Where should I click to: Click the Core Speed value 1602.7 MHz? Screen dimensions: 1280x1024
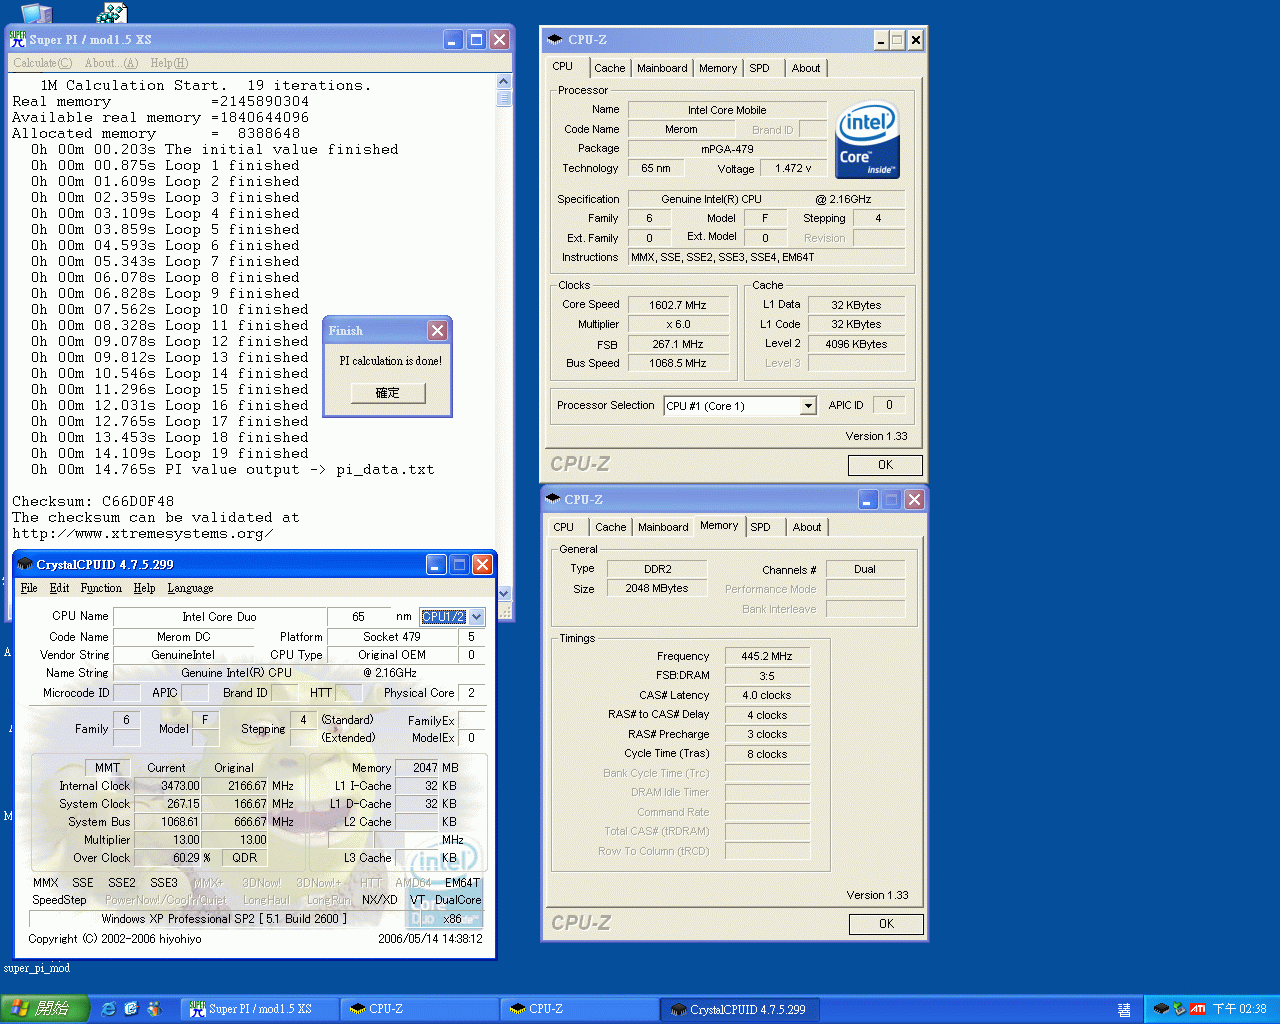tap(677, 305)
